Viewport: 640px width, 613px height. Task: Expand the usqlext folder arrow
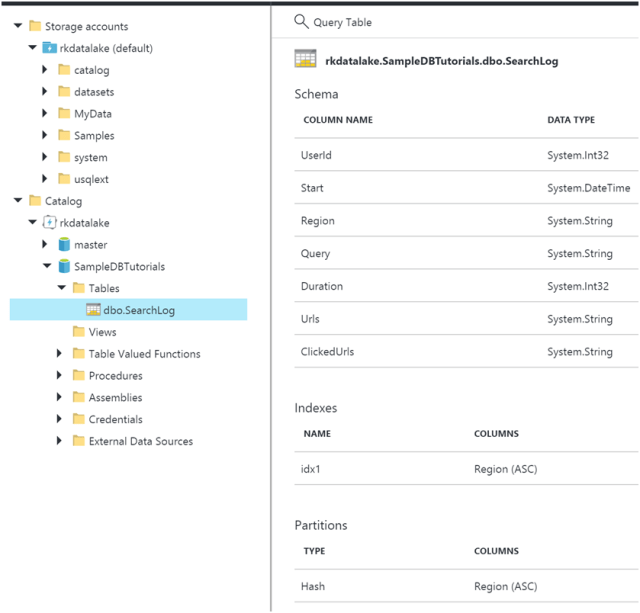(45, 178)
